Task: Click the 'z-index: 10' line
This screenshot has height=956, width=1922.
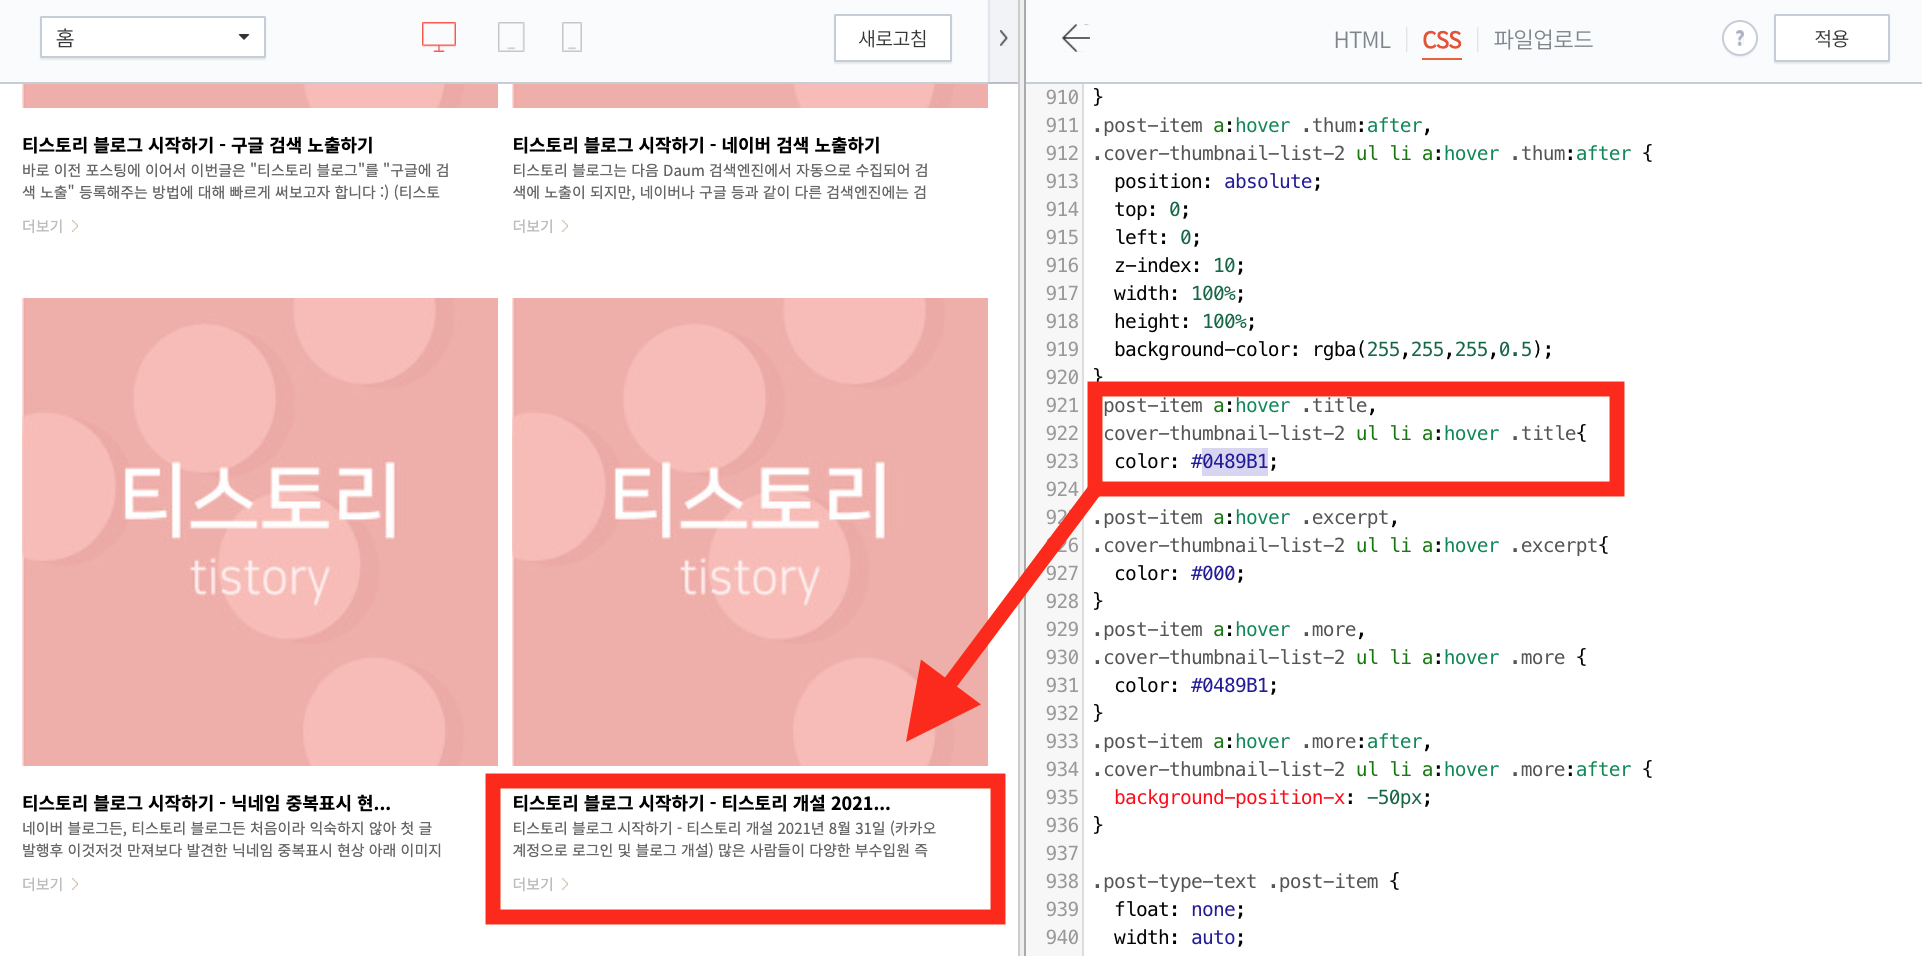Action: click(x=1179, y=265)
